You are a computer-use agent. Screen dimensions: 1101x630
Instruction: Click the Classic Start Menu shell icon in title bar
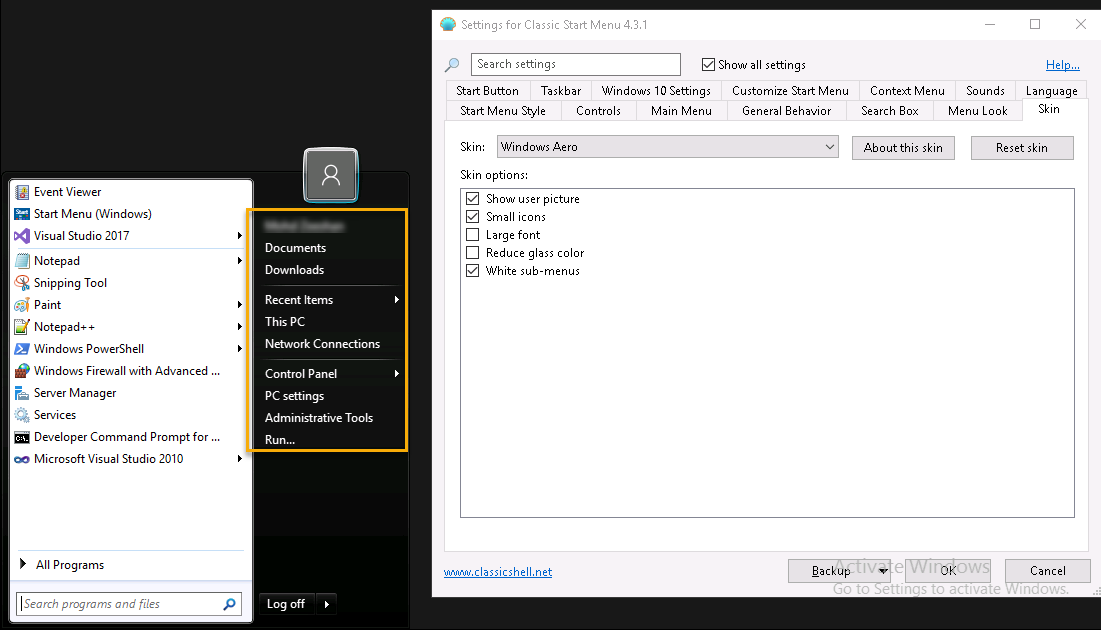[x=448, y=25]
